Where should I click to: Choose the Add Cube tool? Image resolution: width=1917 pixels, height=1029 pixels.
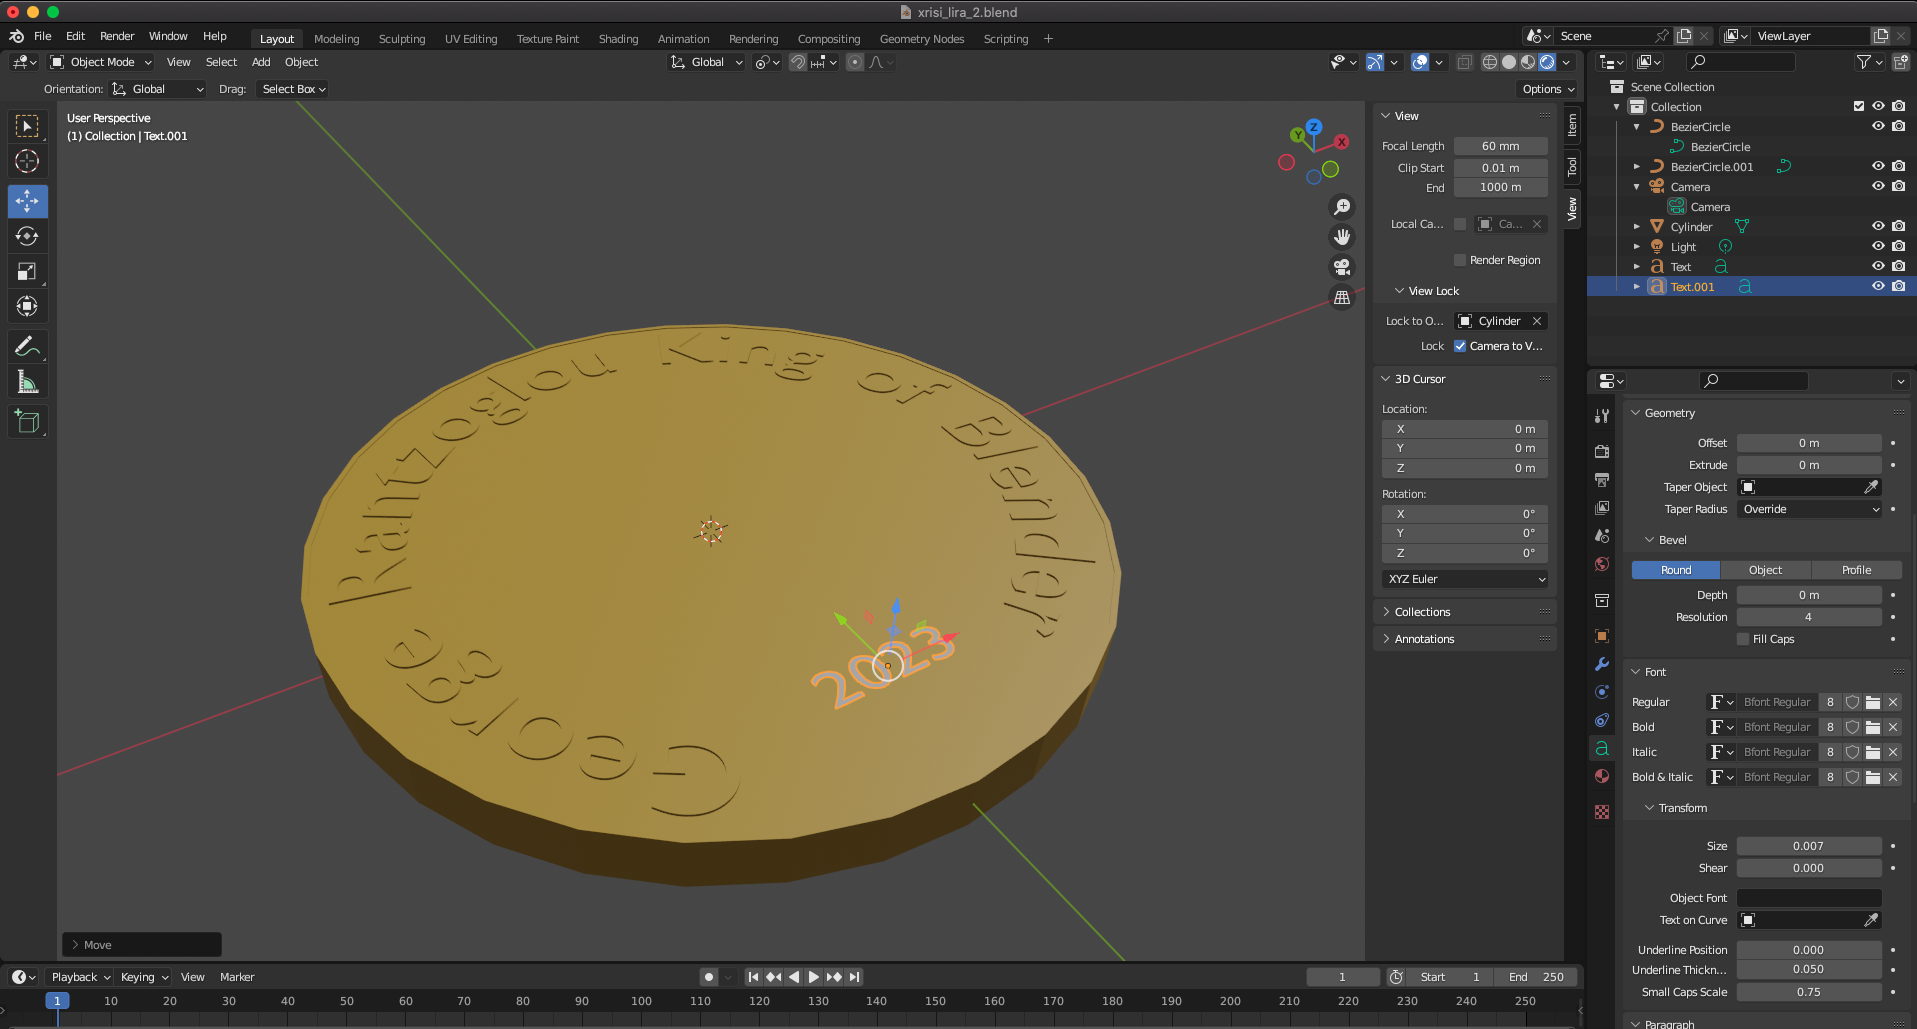tap(27, 422)
